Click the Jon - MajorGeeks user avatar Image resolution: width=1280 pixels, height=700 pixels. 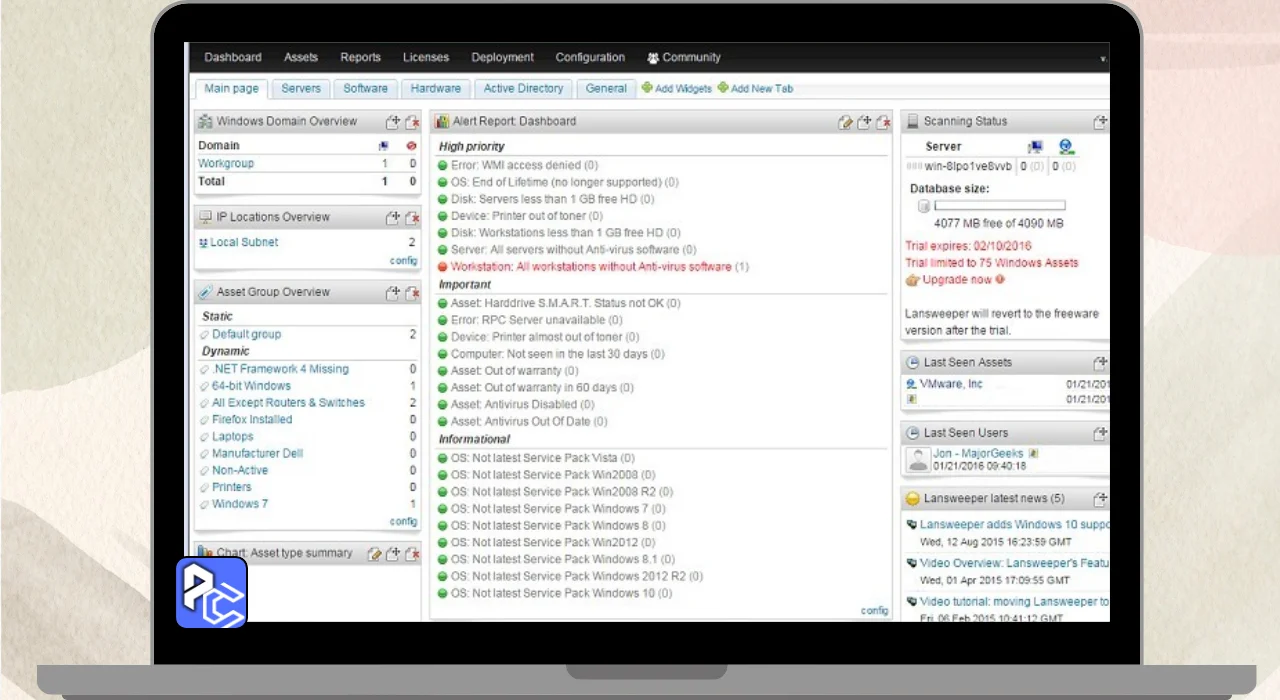(918, 460)
